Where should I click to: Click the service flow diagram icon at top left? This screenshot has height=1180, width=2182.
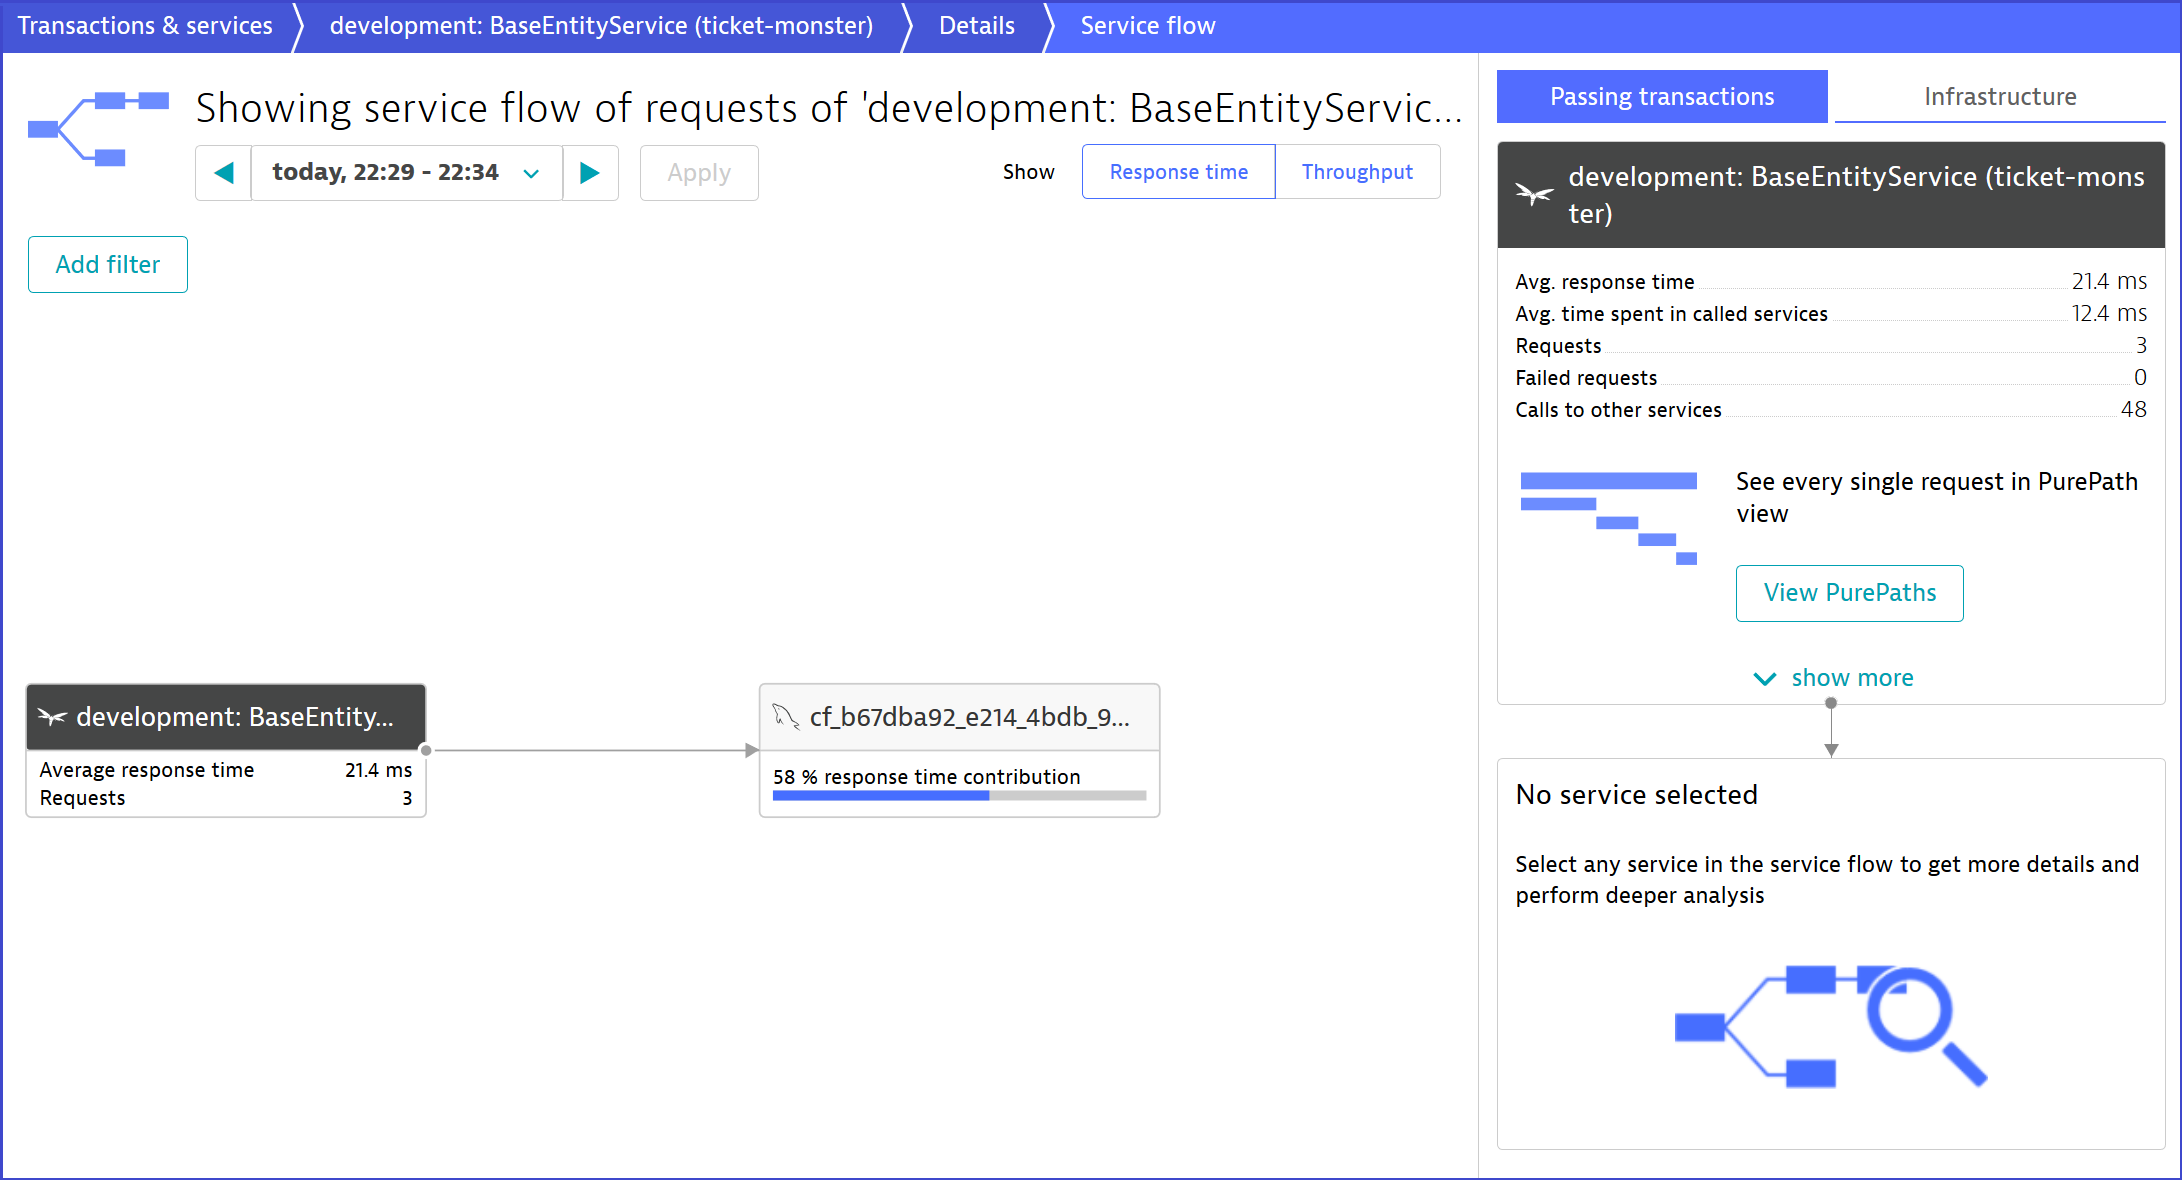tap(98, 128)
